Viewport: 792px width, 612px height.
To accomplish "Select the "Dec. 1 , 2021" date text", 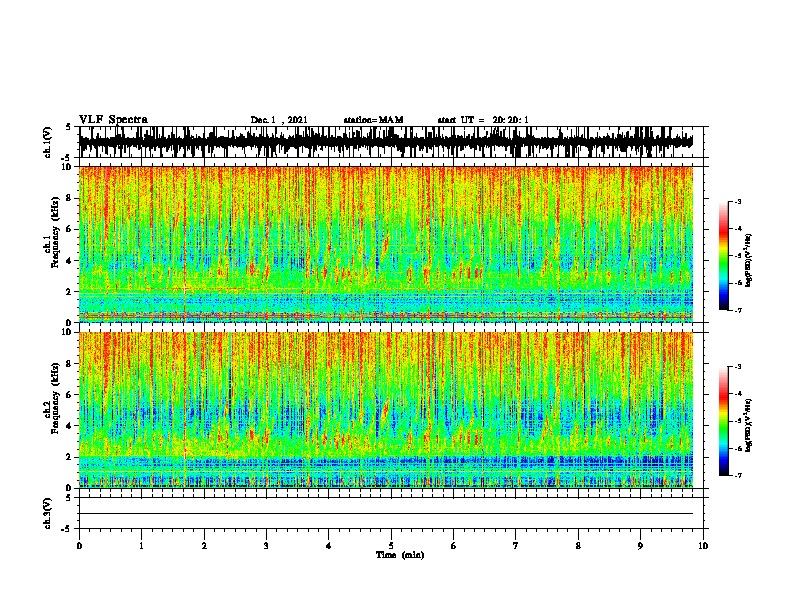I will pyautogui.click(x=279, y=120).
